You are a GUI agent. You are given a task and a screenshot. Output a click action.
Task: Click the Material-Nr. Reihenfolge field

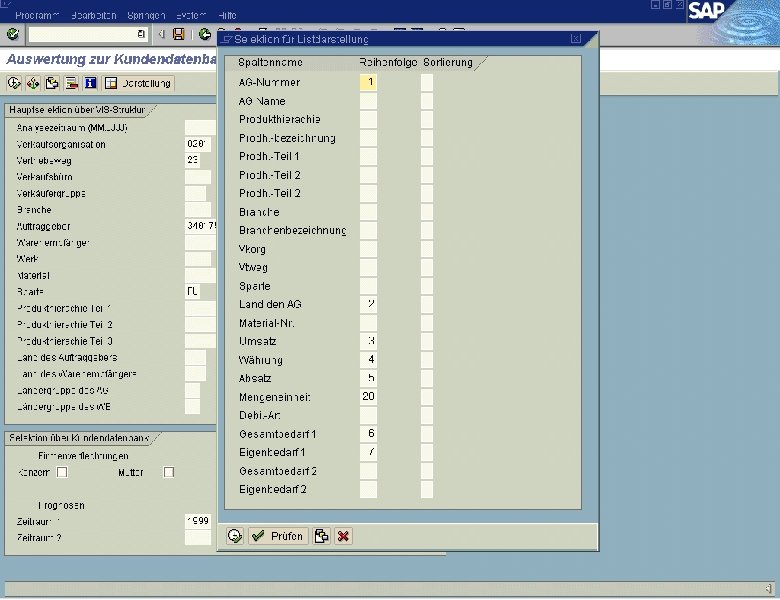tap(368, 323)
